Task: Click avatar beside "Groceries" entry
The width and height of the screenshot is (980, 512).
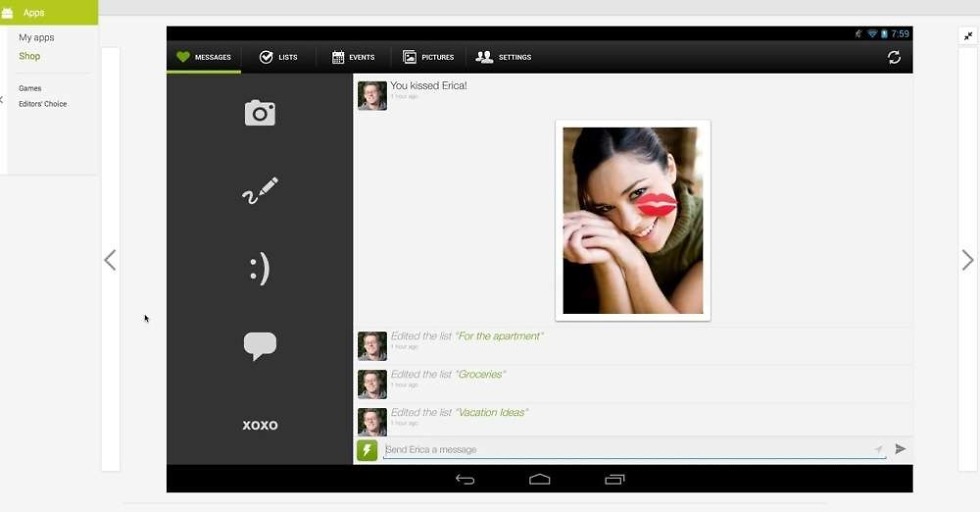Action: click(372, 384)
